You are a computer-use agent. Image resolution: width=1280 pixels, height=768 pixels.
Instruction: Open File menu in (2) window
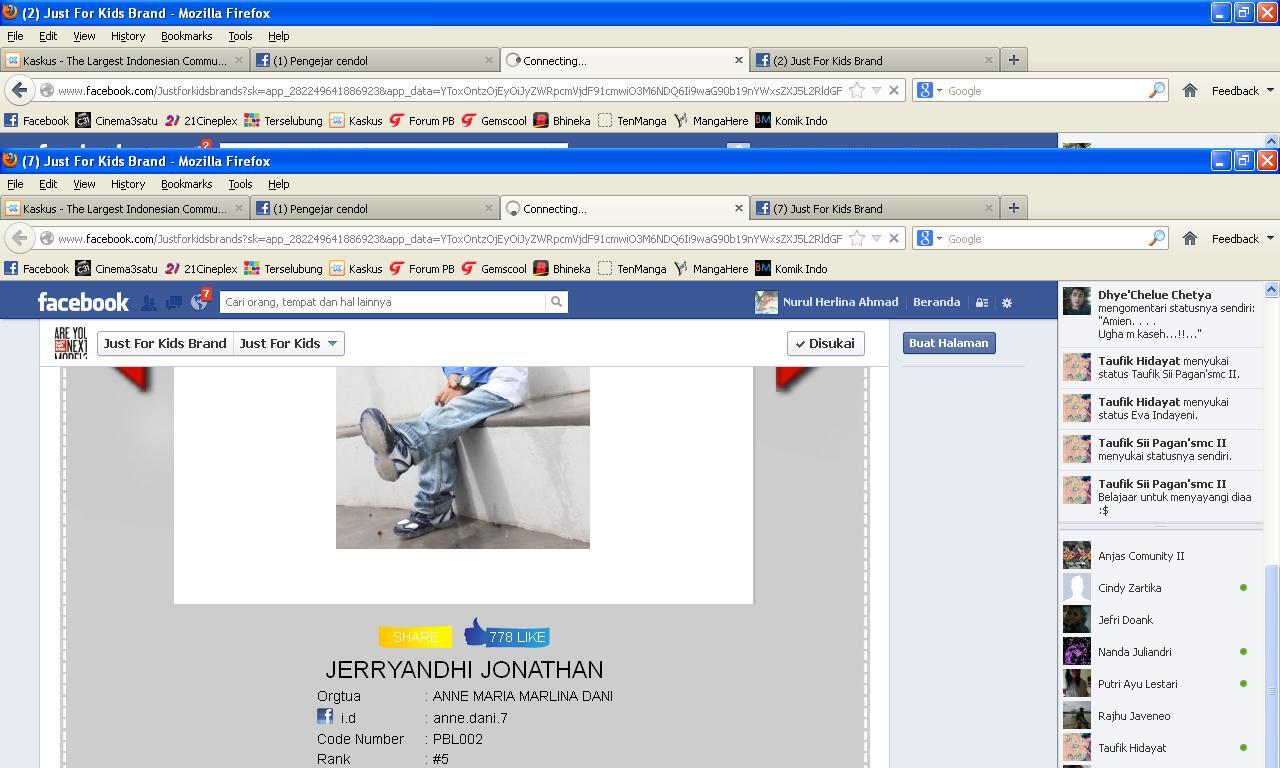[15, 36]
